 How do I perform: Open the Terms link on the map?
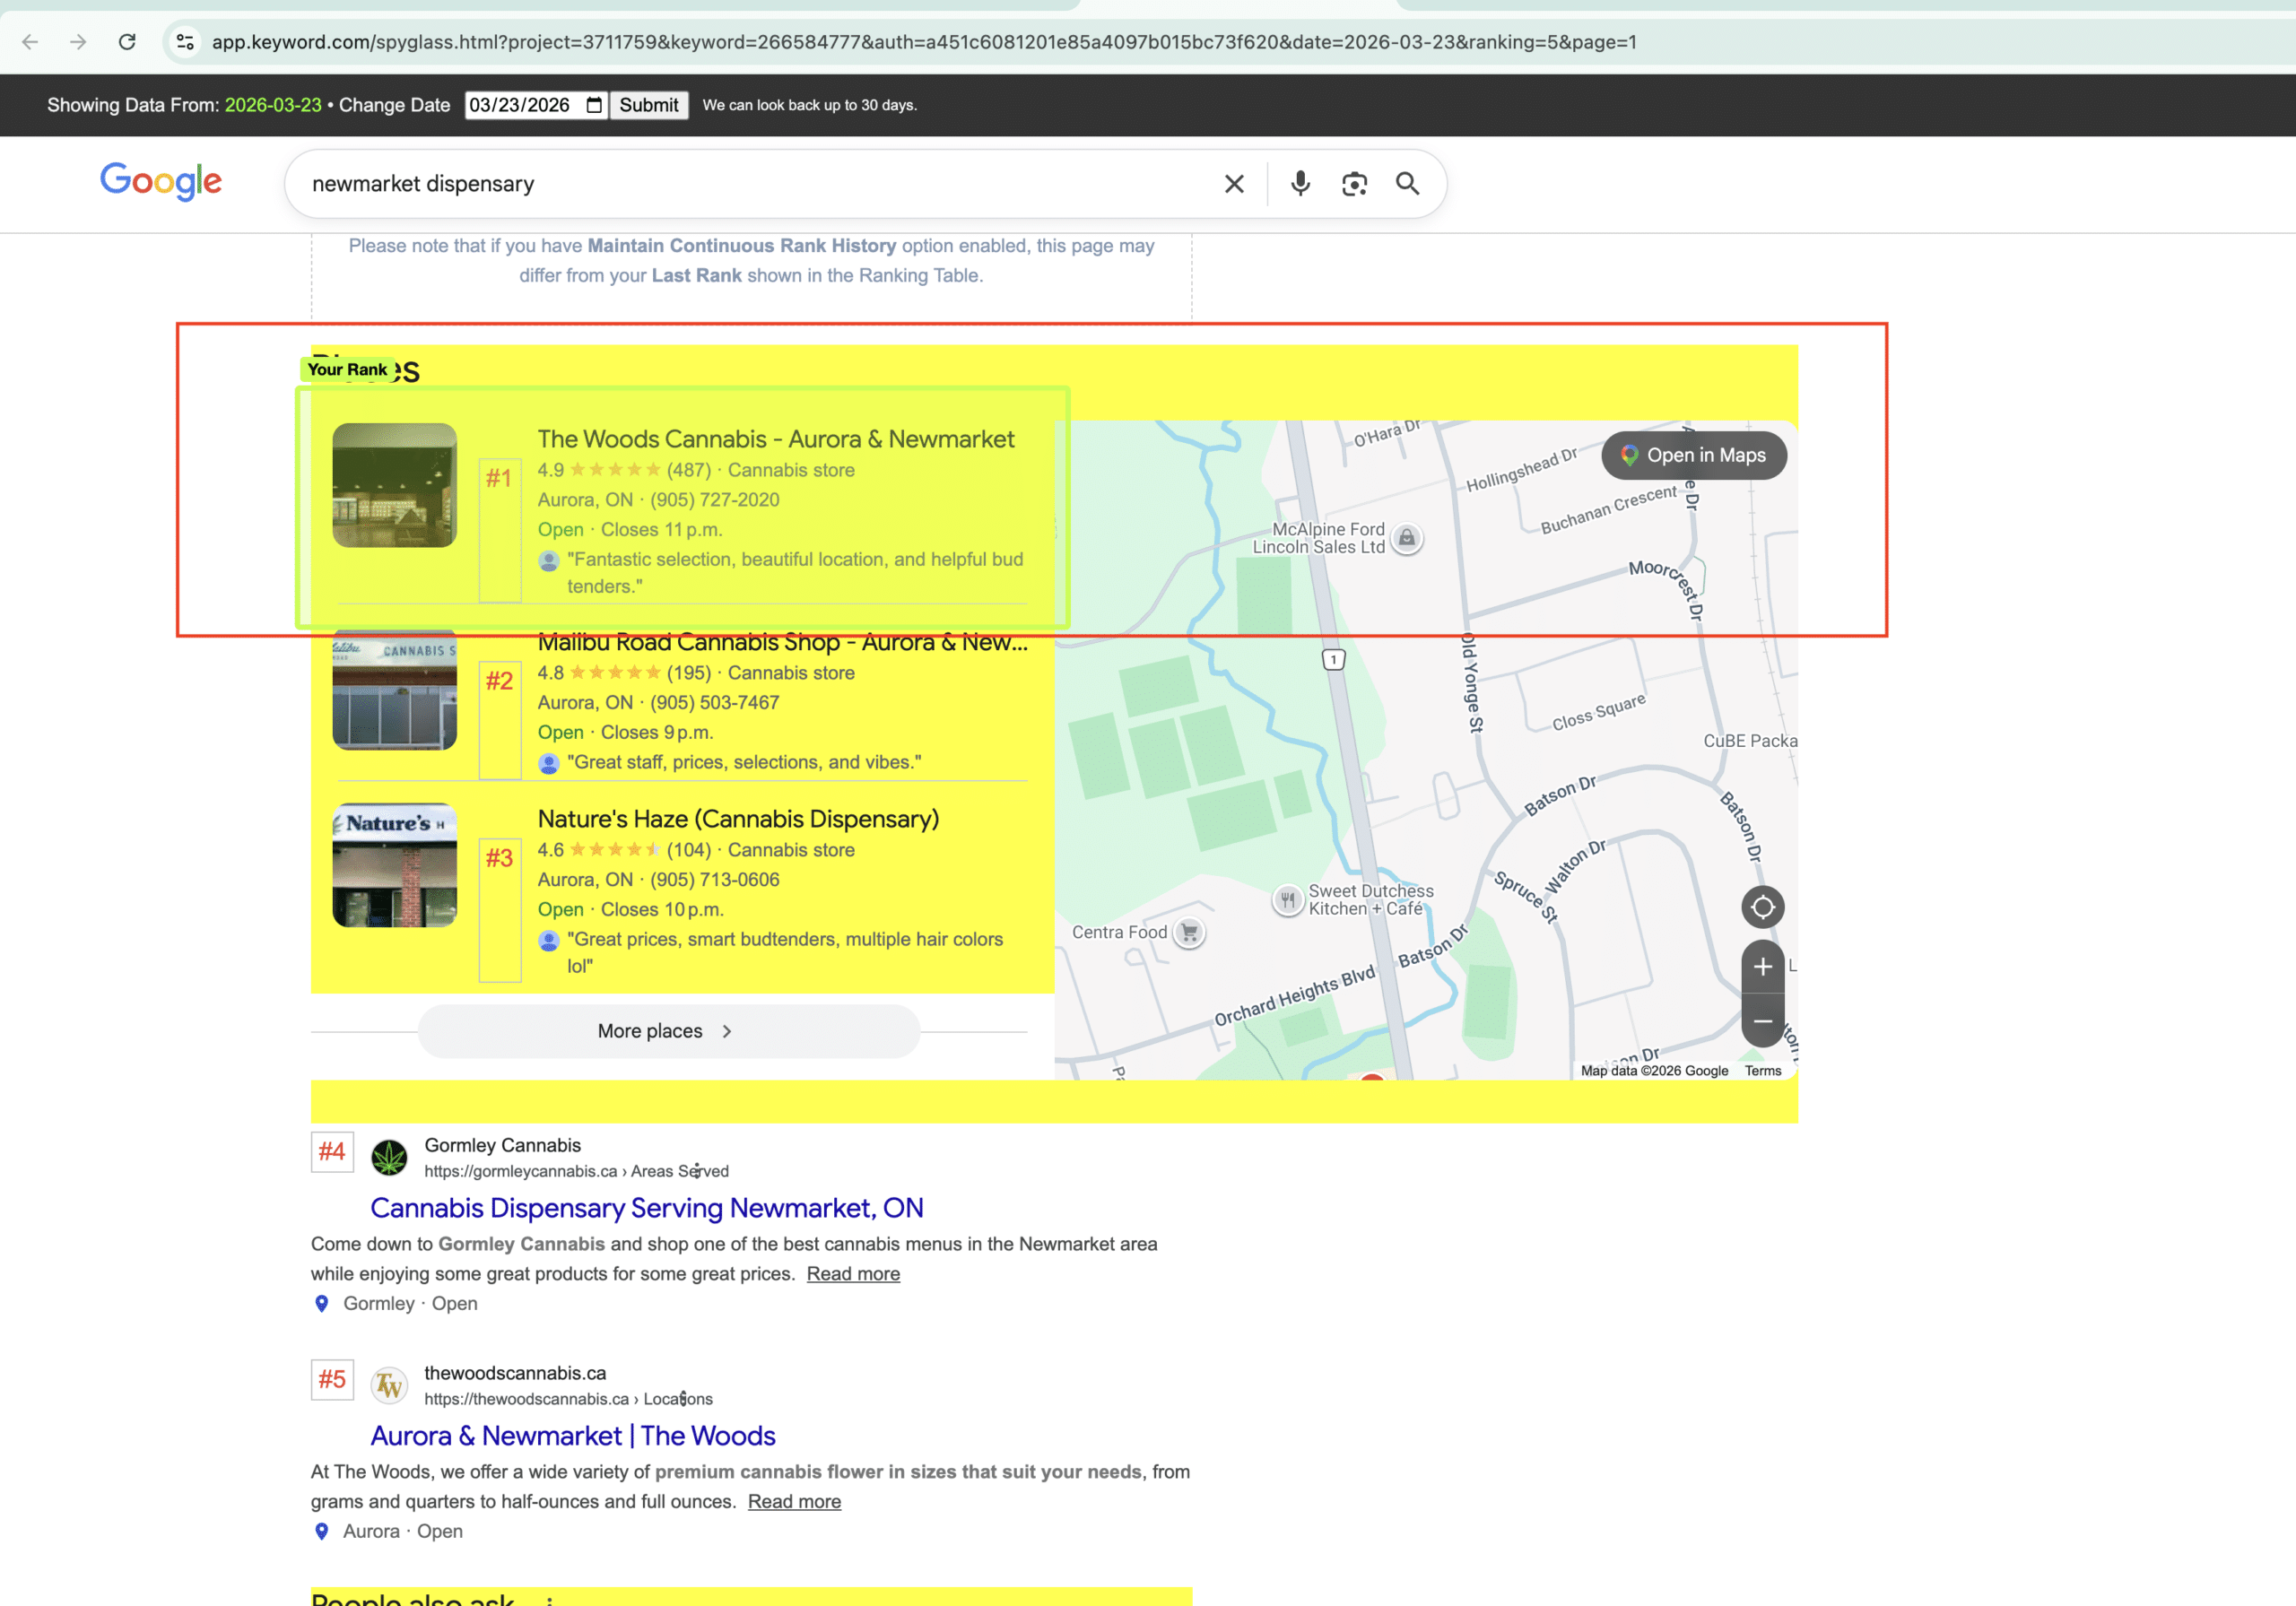click(x=1762, y=1070)
